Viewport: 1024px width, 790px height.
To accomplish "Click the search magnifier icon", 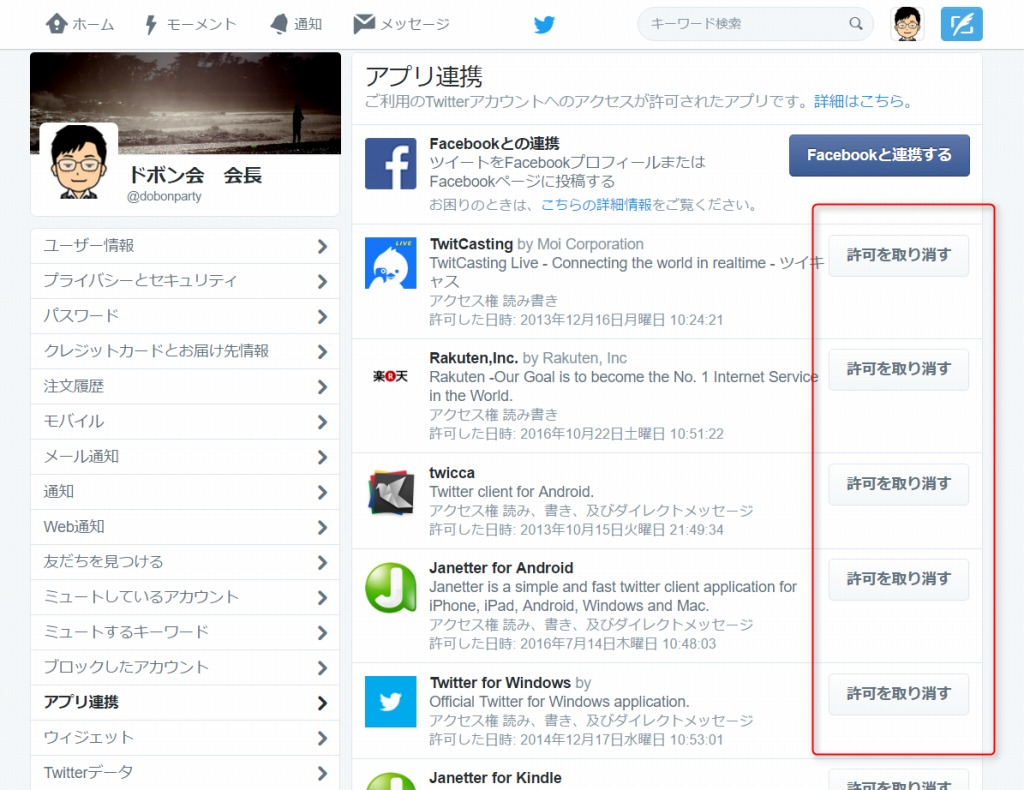I will [x=856, y=24].
